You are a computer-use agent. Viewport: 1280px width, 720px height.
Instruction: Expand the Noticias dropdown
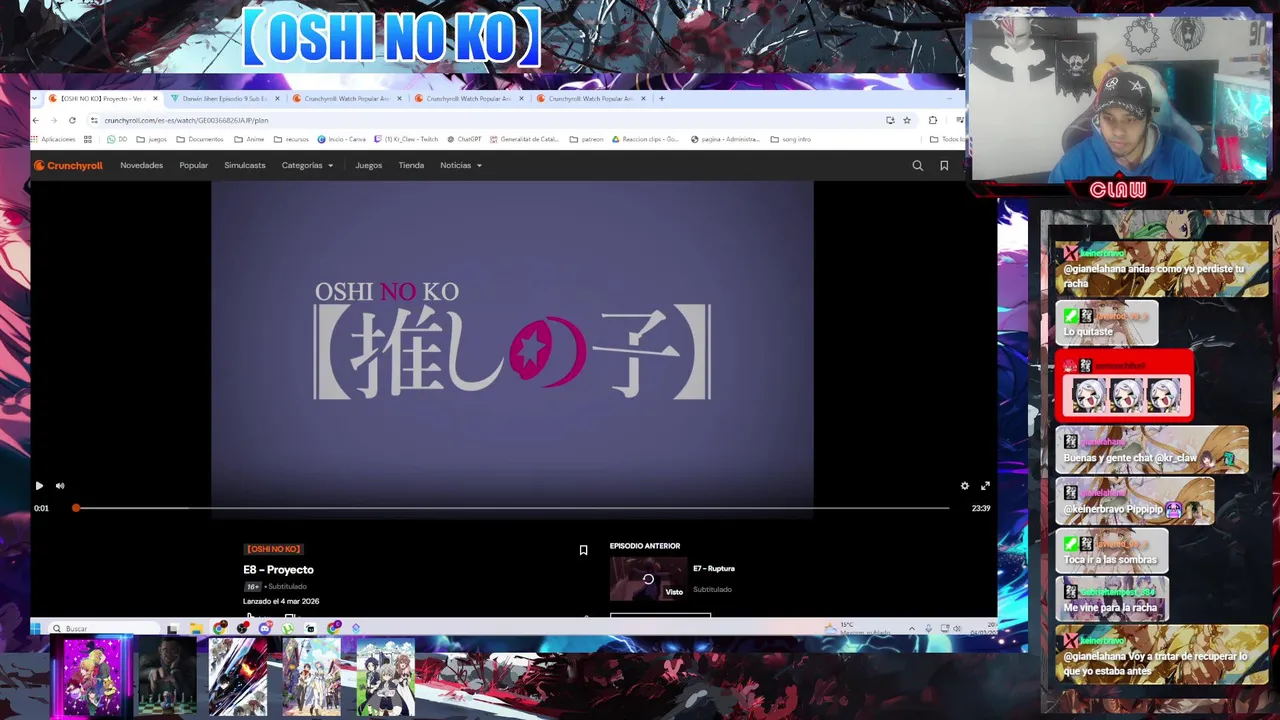coord(461,165)
